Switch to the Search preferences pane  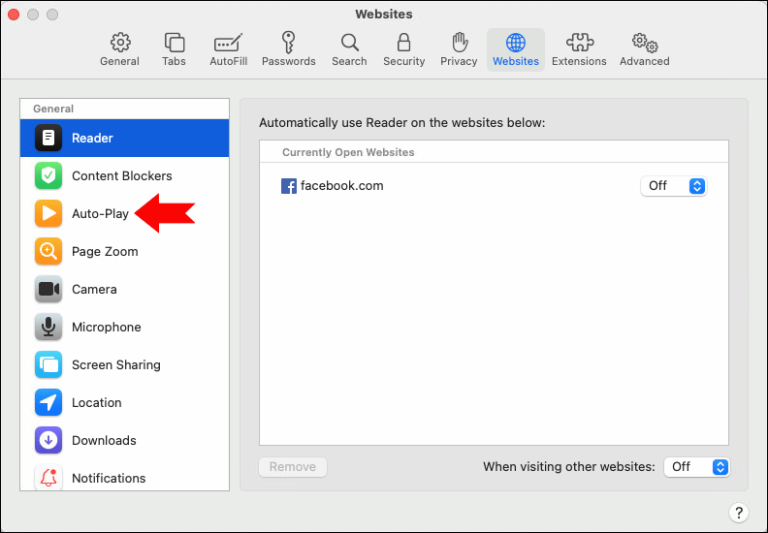[x=349, y=49]
